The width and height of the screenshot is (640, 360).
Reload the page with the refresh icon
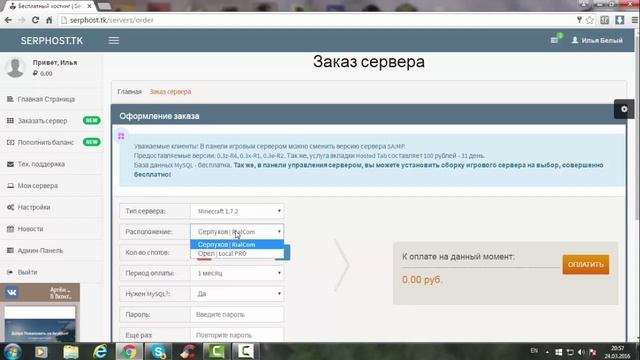click(36, 20)
